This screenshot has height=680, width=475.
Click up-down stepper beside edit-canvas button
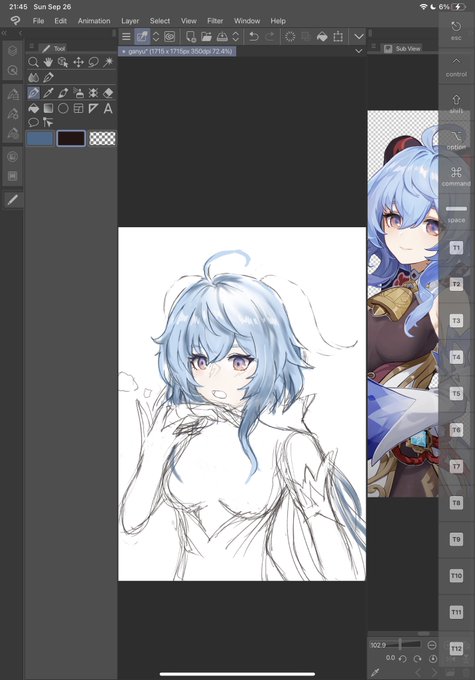coord(156,37)
